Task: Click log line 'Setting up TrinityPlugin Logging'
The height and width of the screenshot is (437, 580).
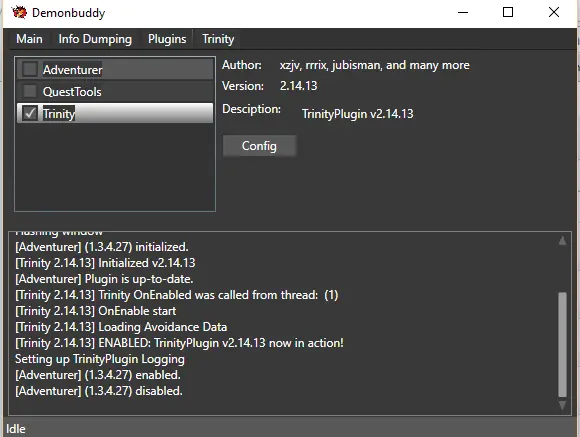Action: tap(100, 359)
